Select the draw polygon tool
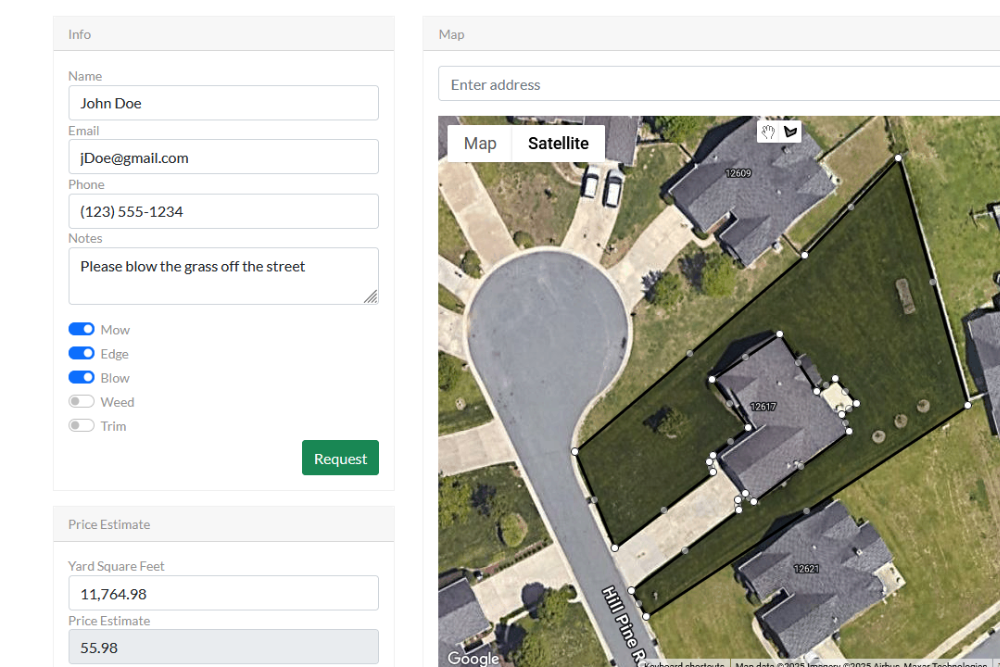This screenshot has width=1000, height=667. click(790, 132)
